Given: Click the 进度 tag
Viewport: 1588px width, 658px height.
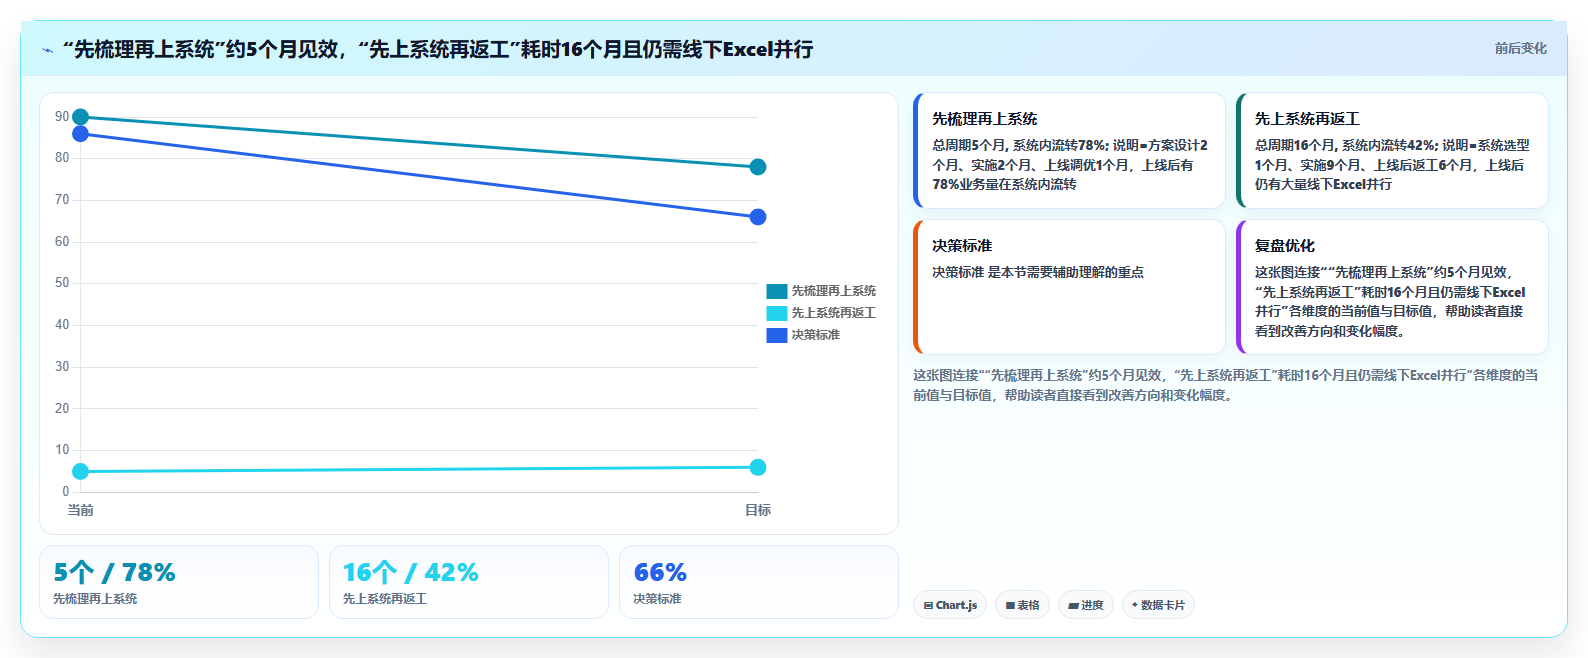Looking at the screenshot, I should point(1086,605).
